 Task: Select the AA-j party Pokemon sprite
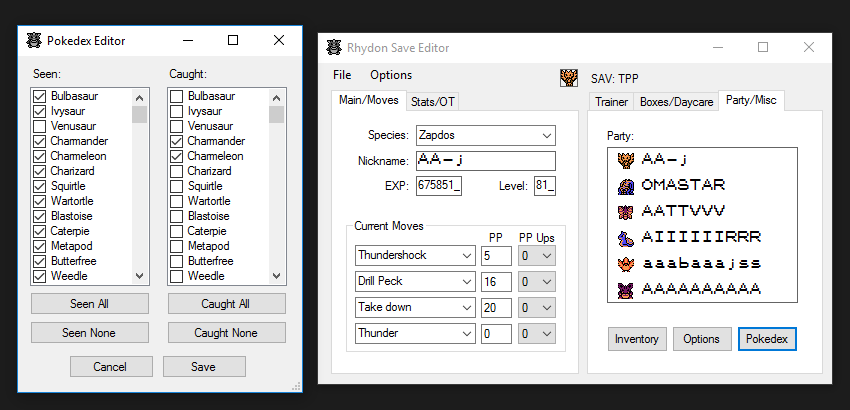626,160
